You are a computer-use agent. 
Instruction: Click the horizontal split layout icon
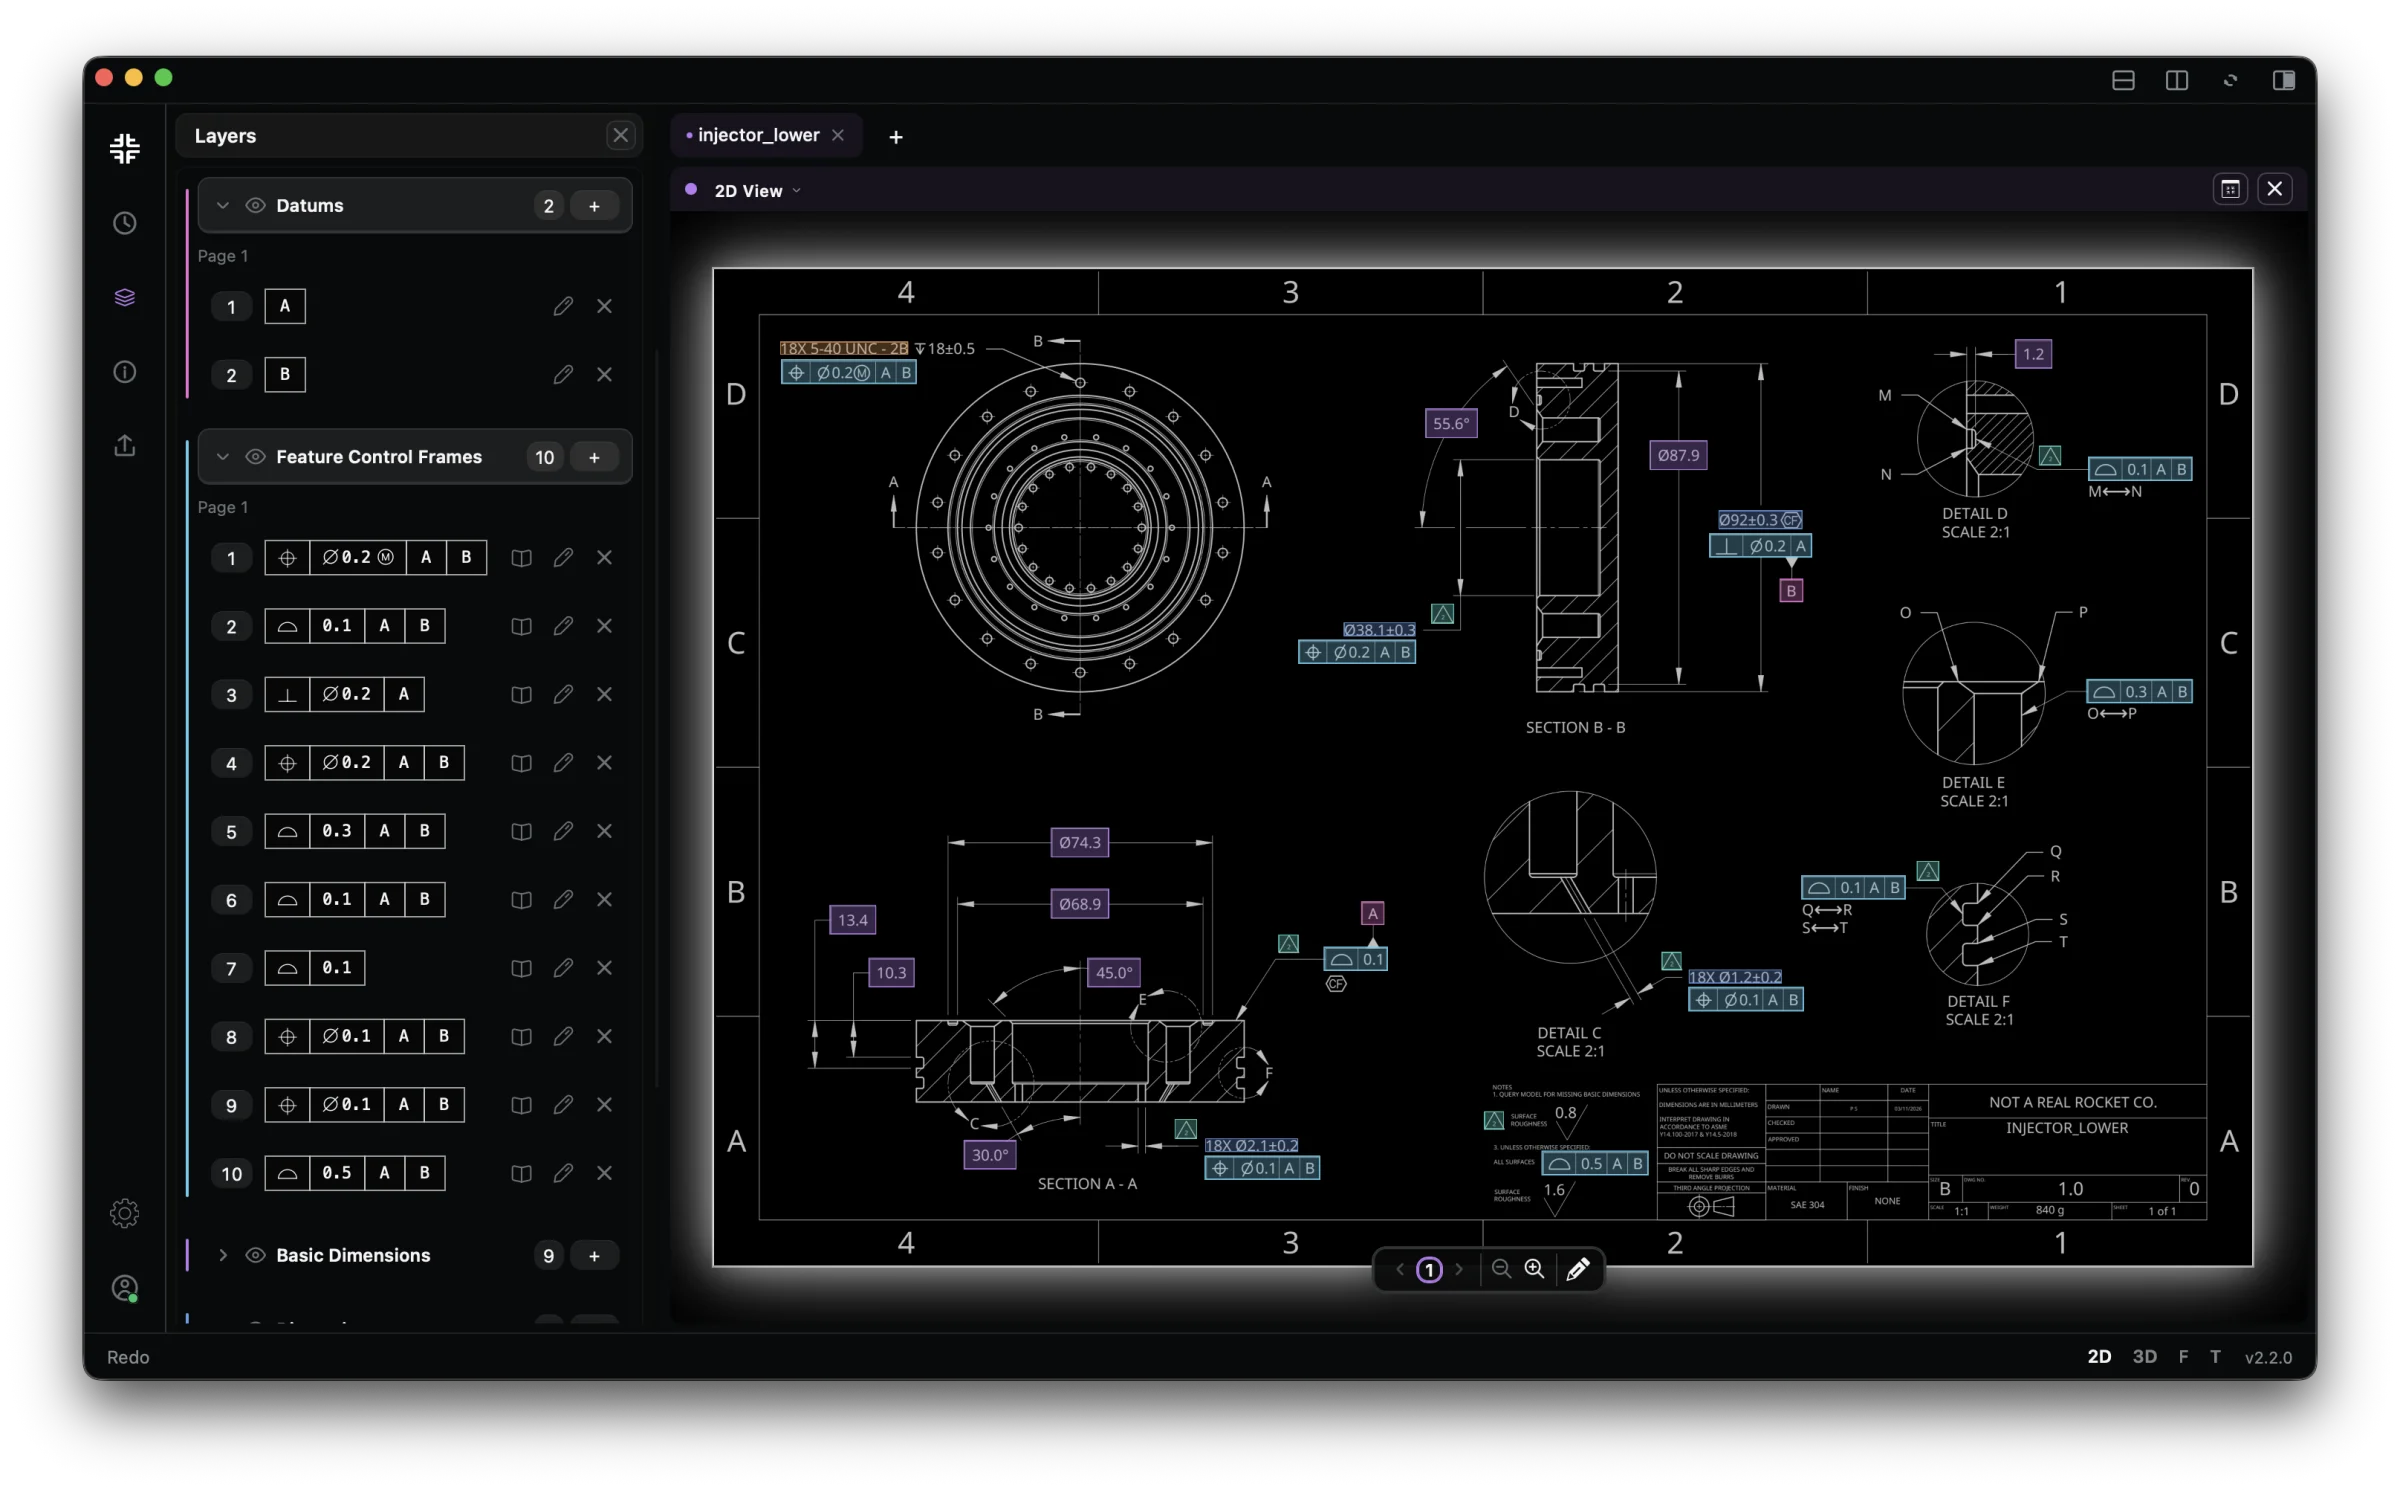[x=2123, y=80]
